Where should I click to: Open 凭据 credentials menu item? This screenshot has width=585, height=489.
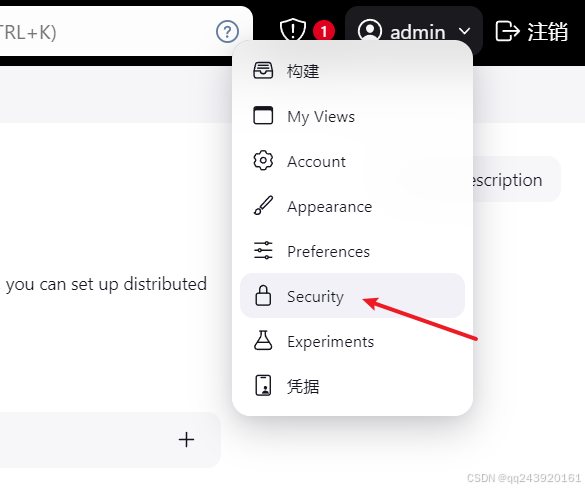[352, 386]
